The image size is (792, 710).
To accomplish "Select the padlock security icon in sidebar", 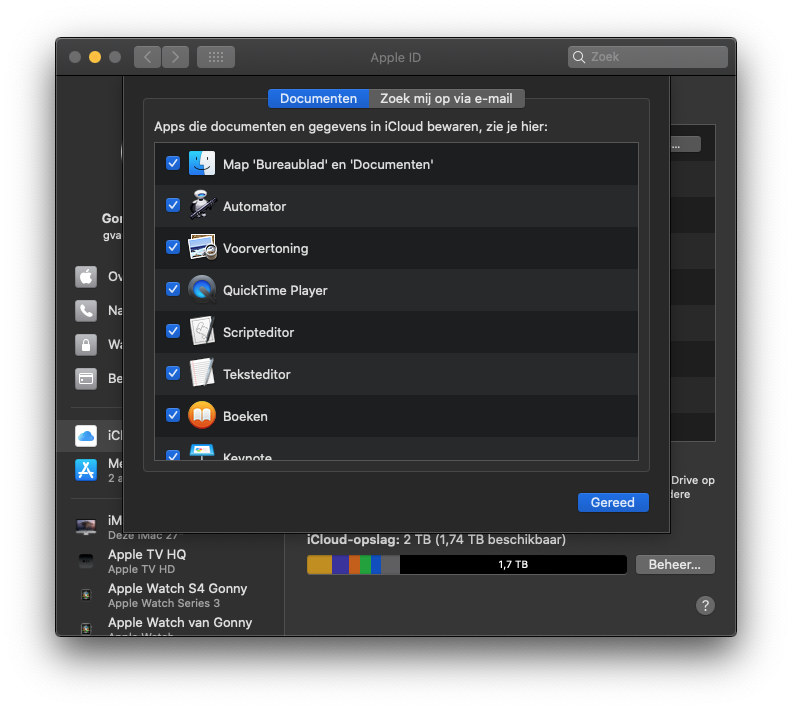I will point(86,344).
